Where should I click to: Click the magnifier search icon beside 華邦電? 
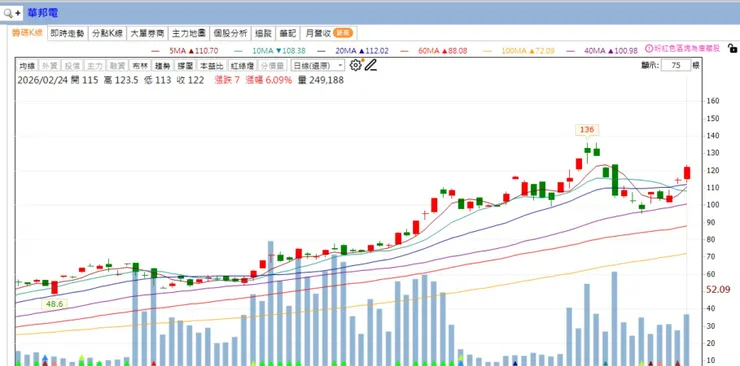(8, 13)
